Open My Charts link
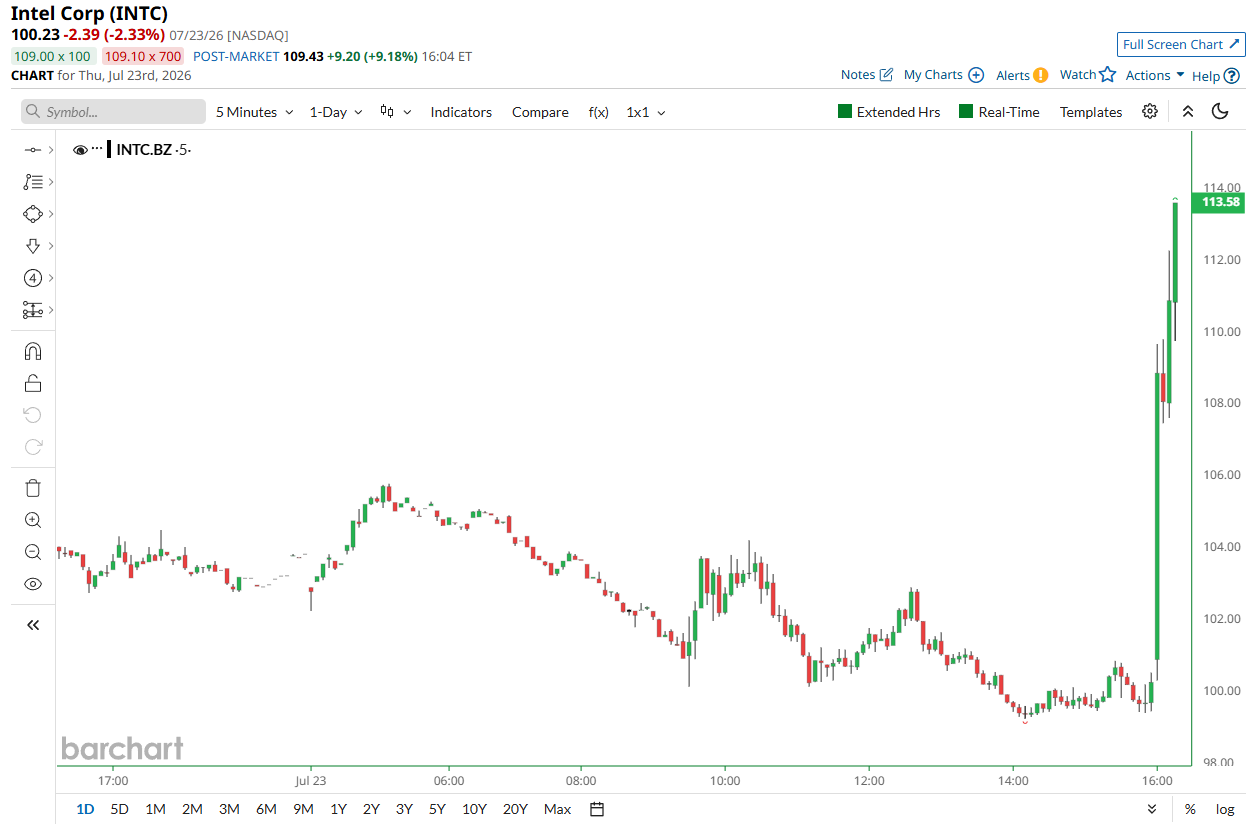 943,75
